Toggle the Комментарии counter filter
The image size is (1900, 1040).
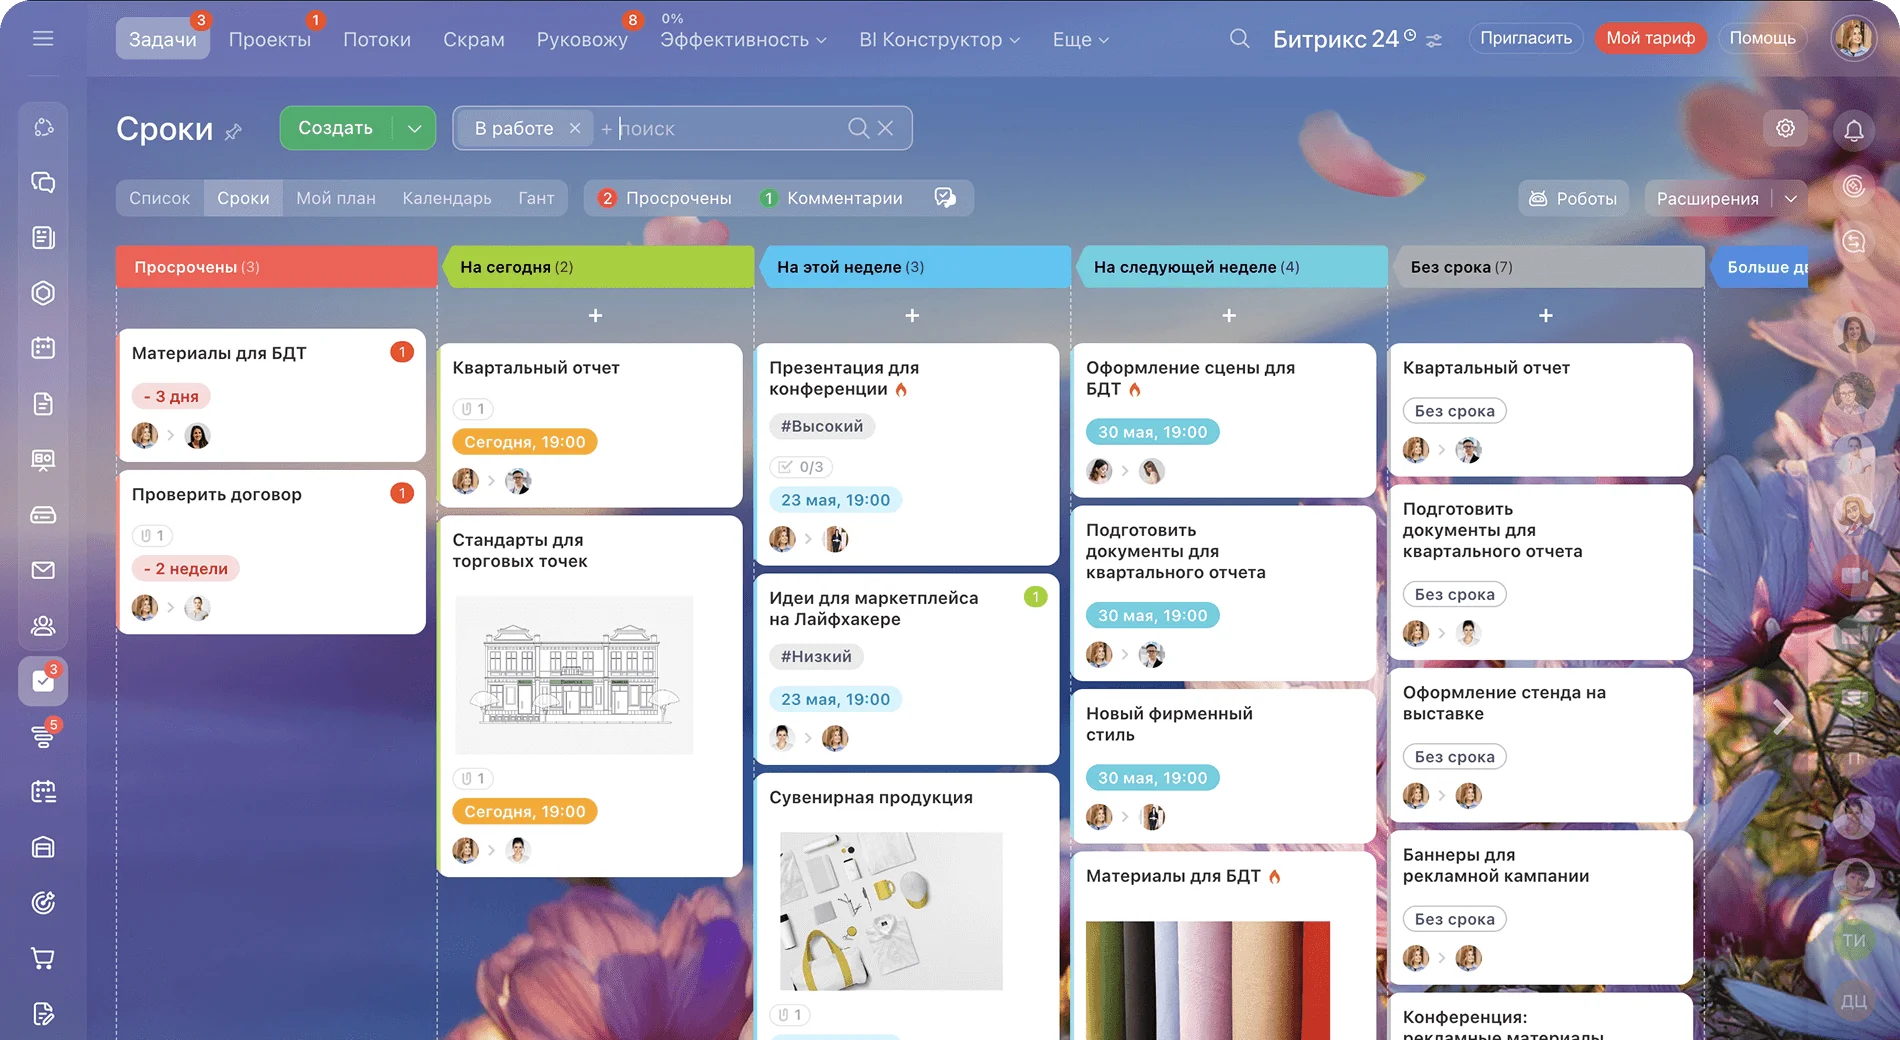pos(831,198)
